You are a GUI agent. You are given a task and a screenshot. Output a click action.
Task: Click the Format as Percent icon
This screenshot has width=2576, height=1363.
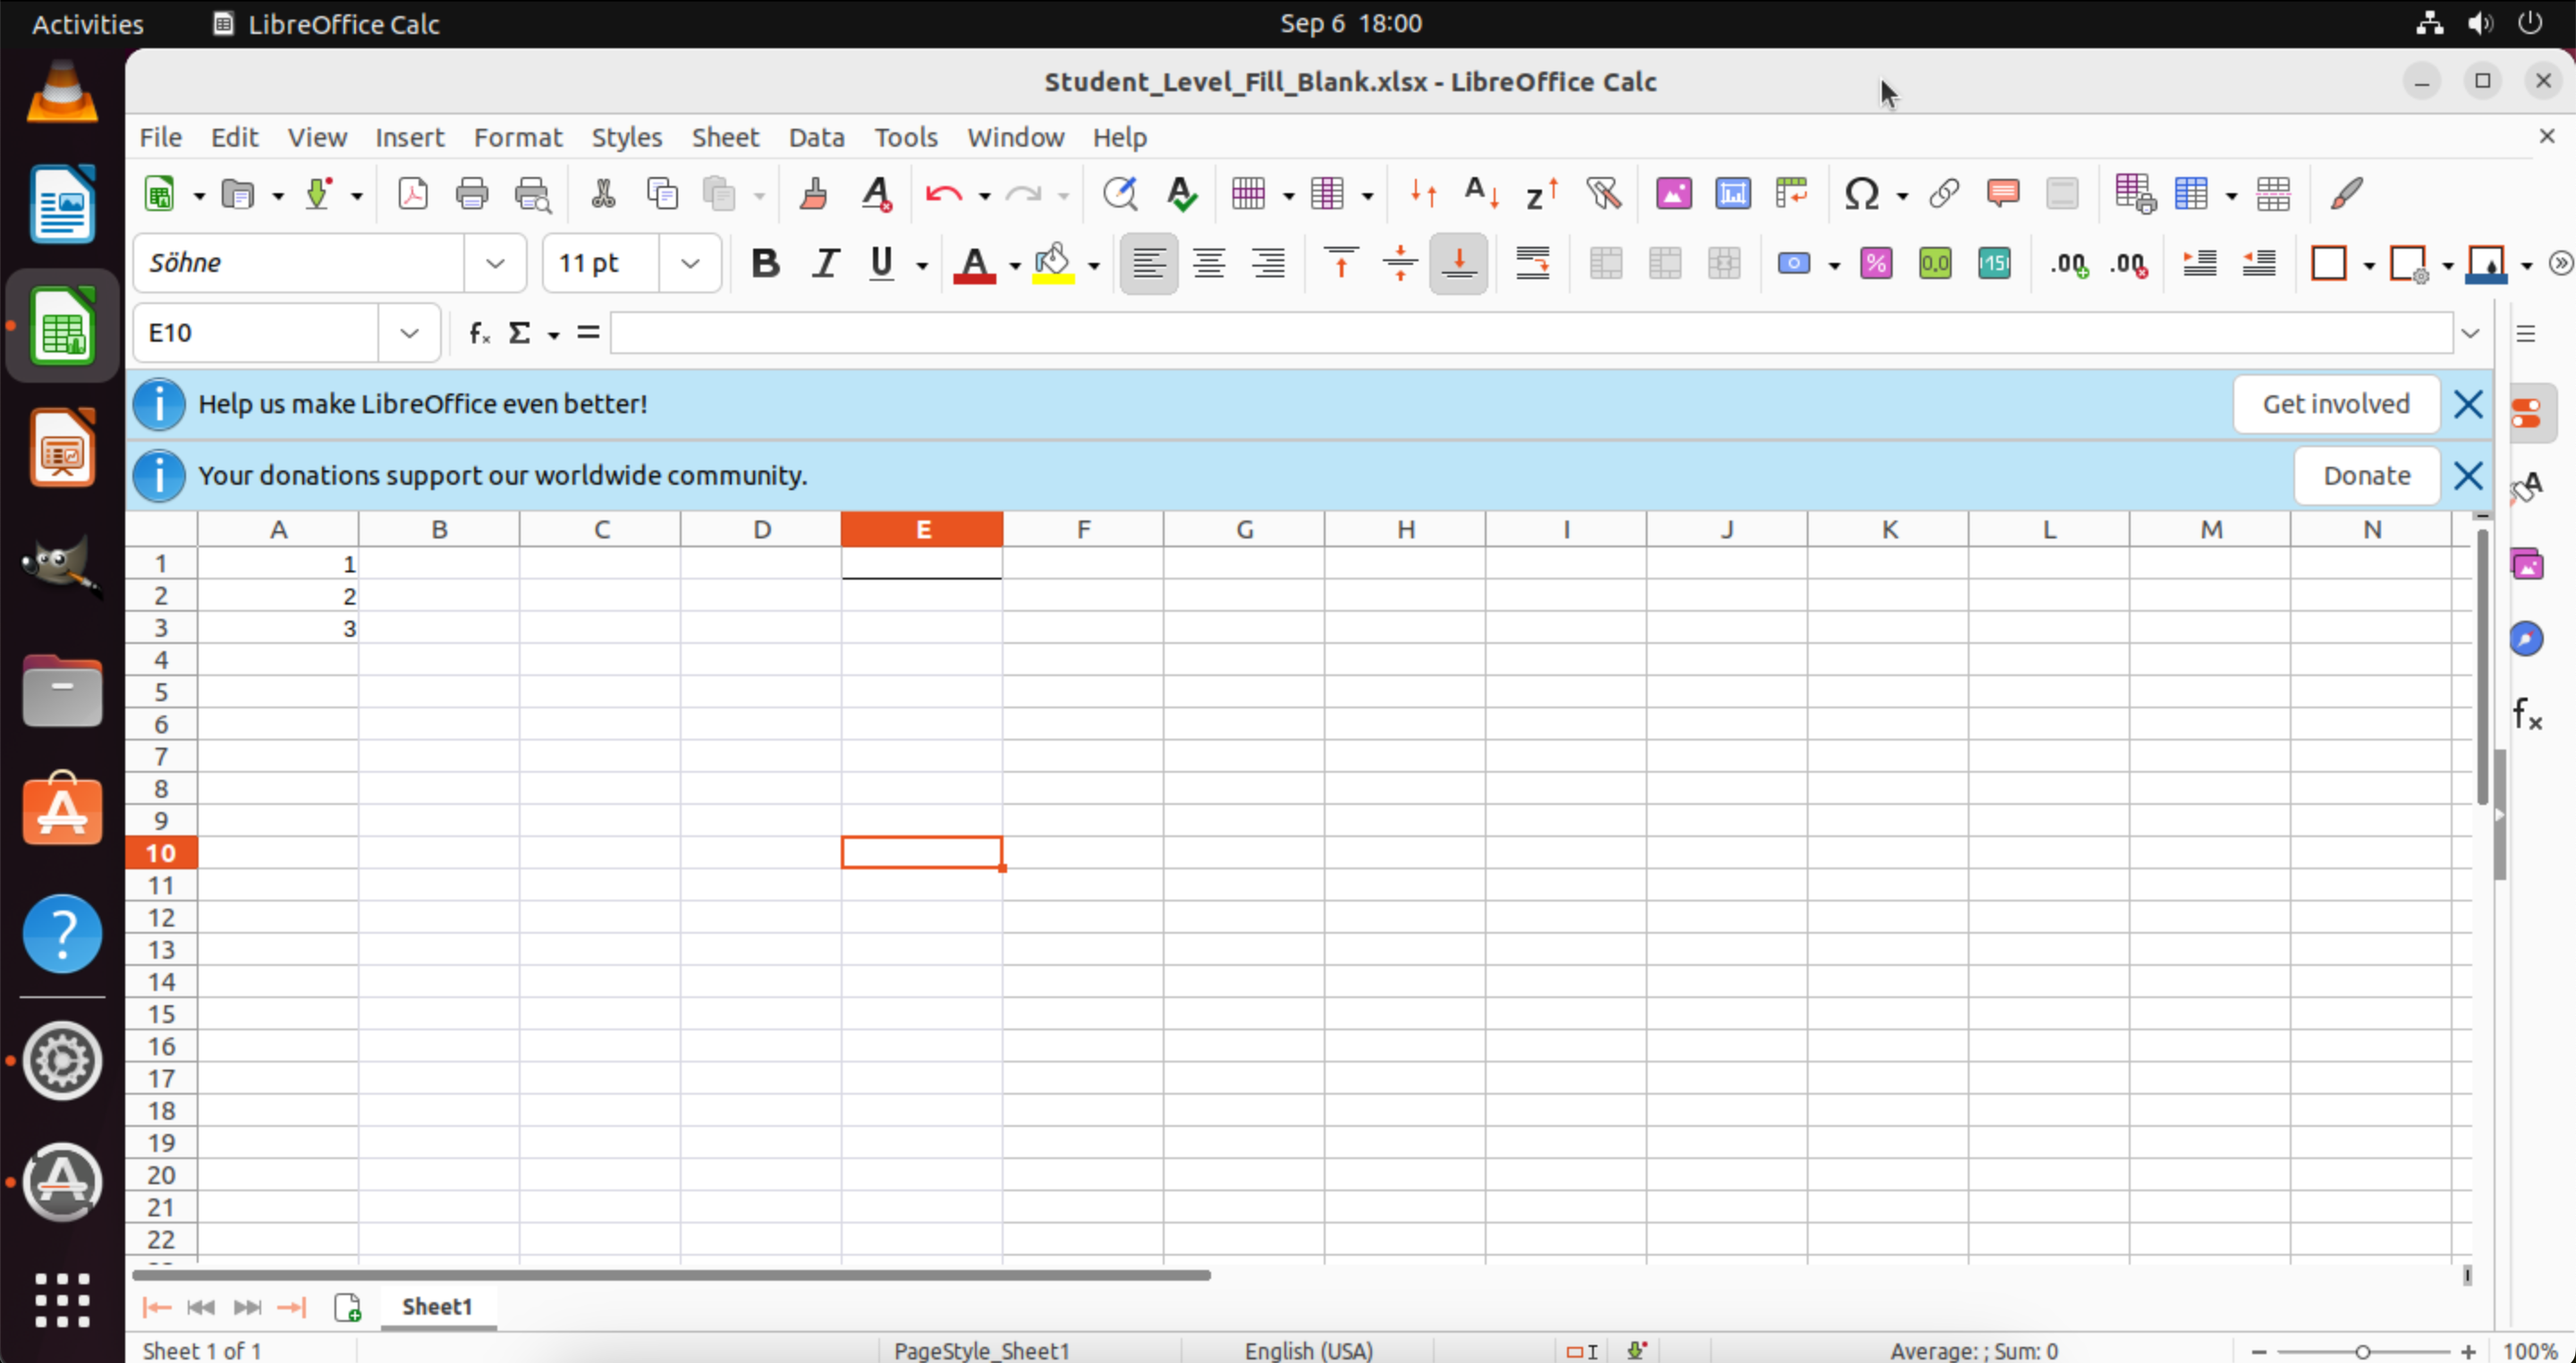(x=1876, y=264)
